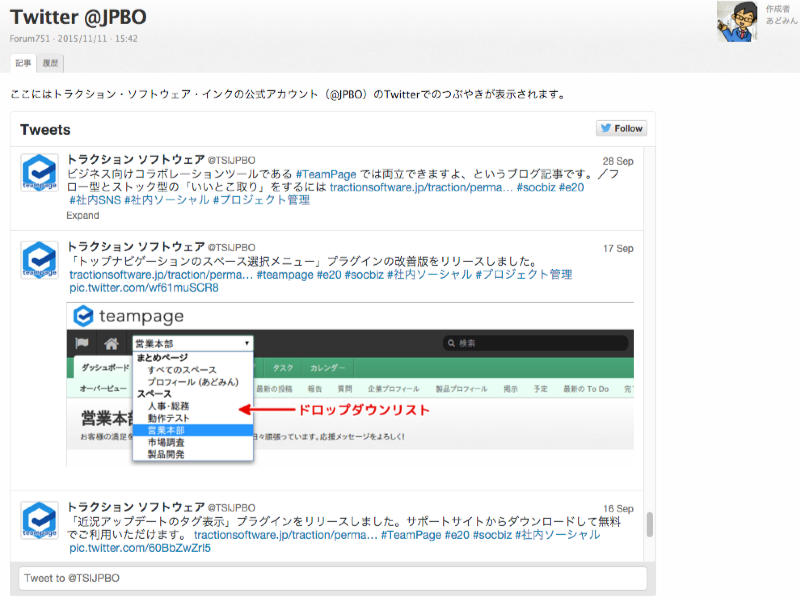Select すべてのスペース in the dropdown list
Viewport: 800px width, 600px height.
tap(182, 370)
